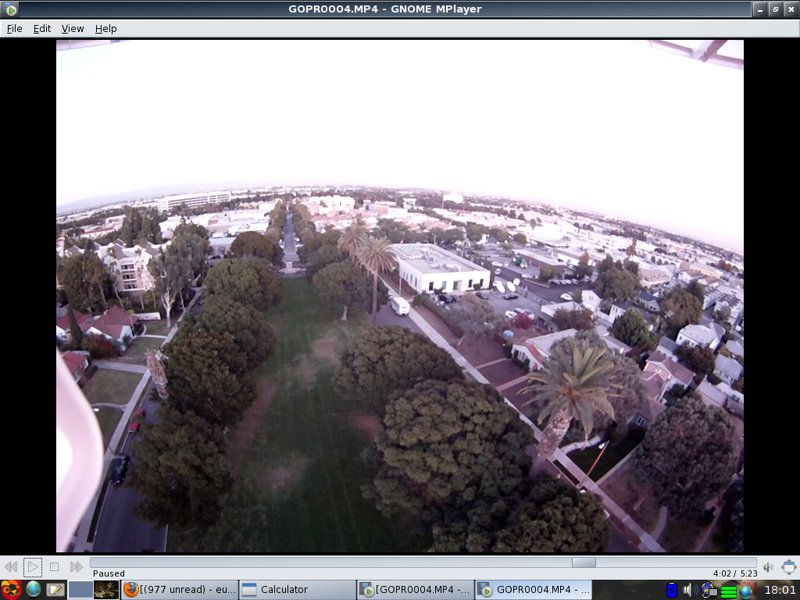Open the window menu in the title bar
Screen dimensions: 800x600
click(x=10, y=9)
